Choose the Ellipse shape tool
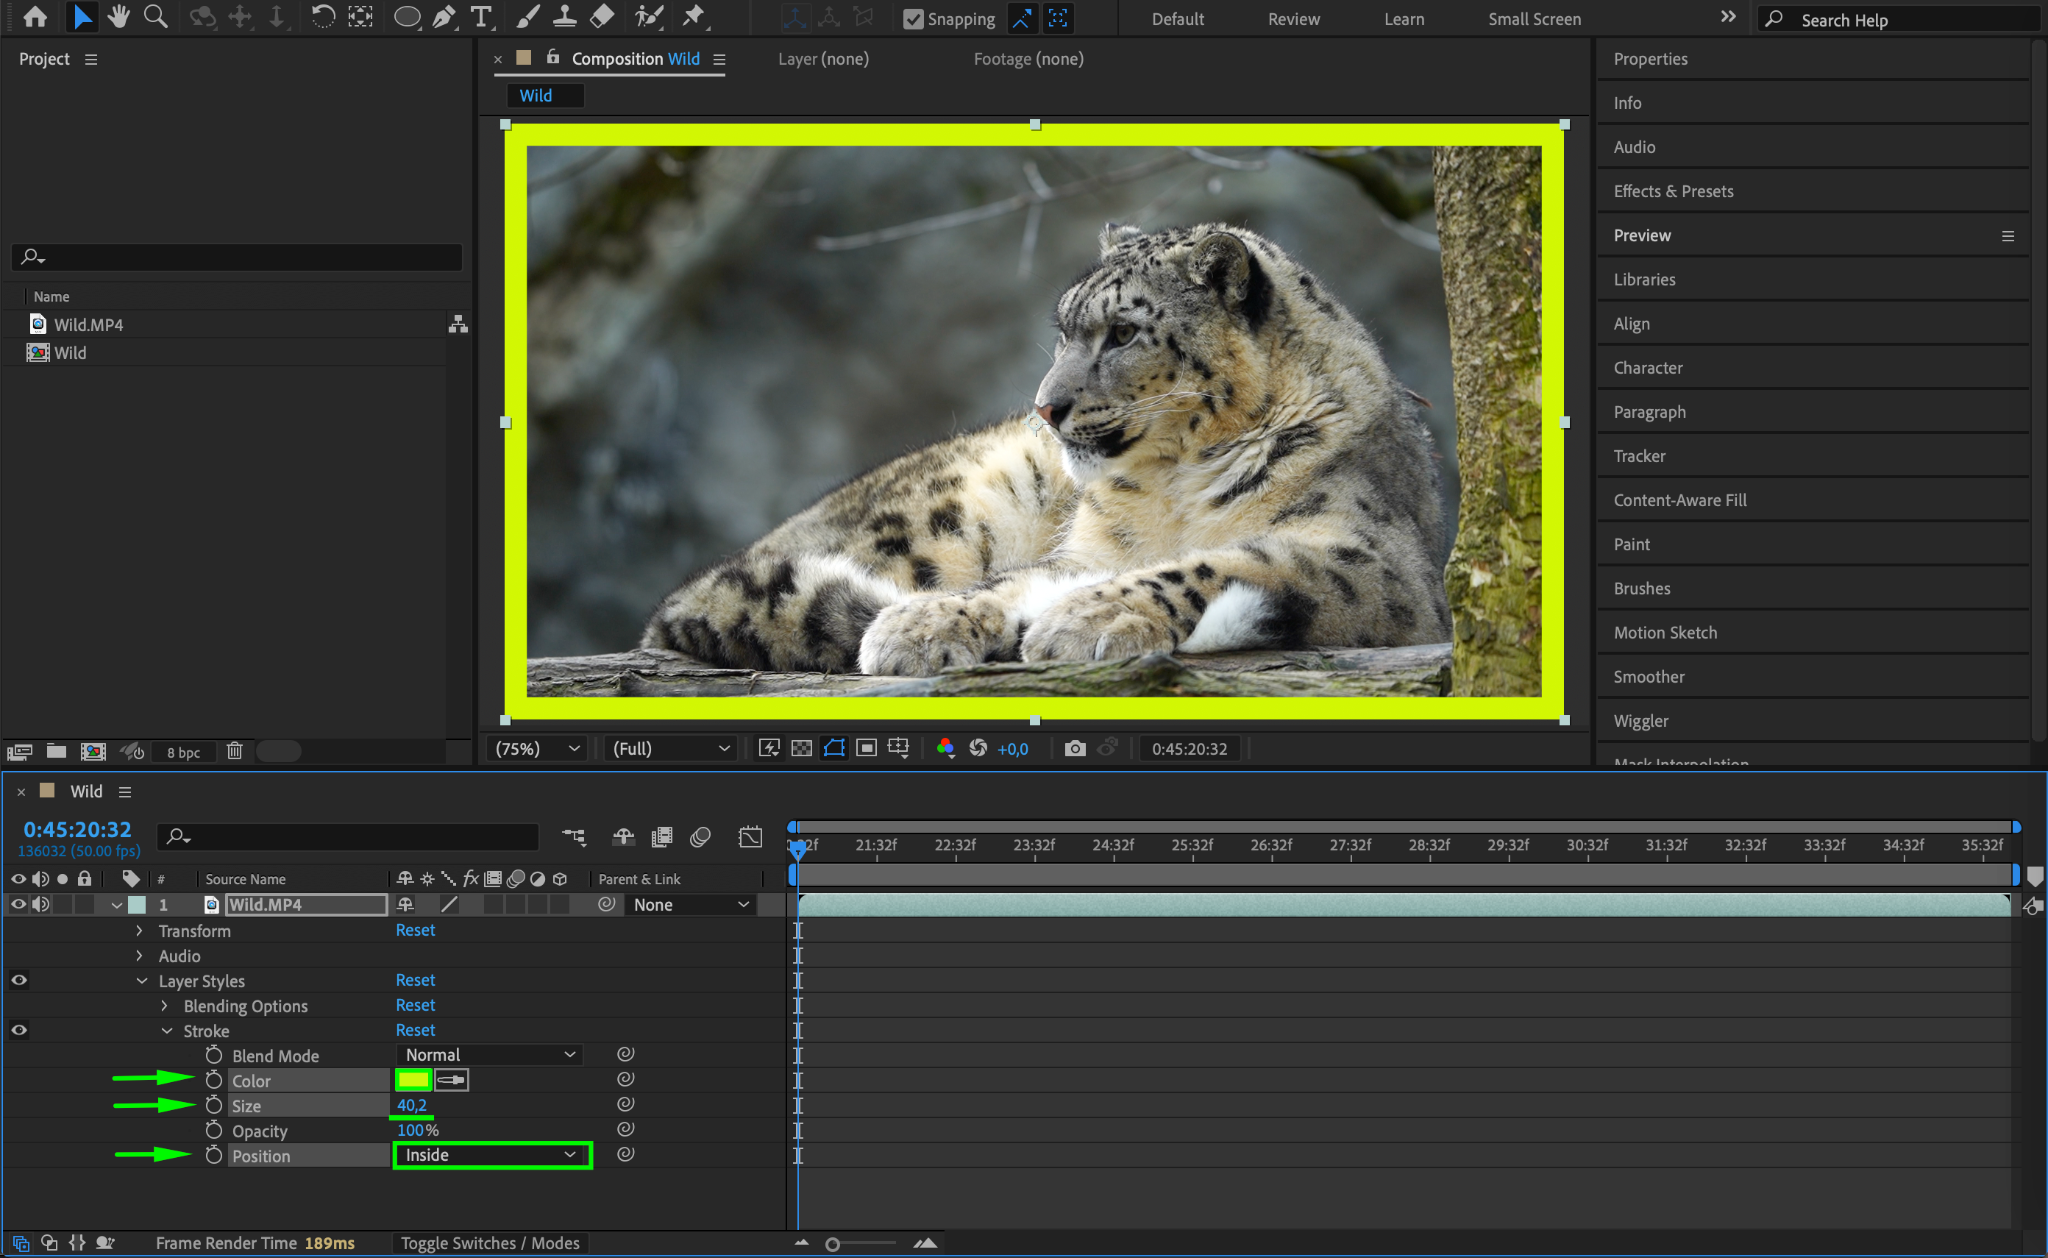2048x1258 pixels. 406,16
